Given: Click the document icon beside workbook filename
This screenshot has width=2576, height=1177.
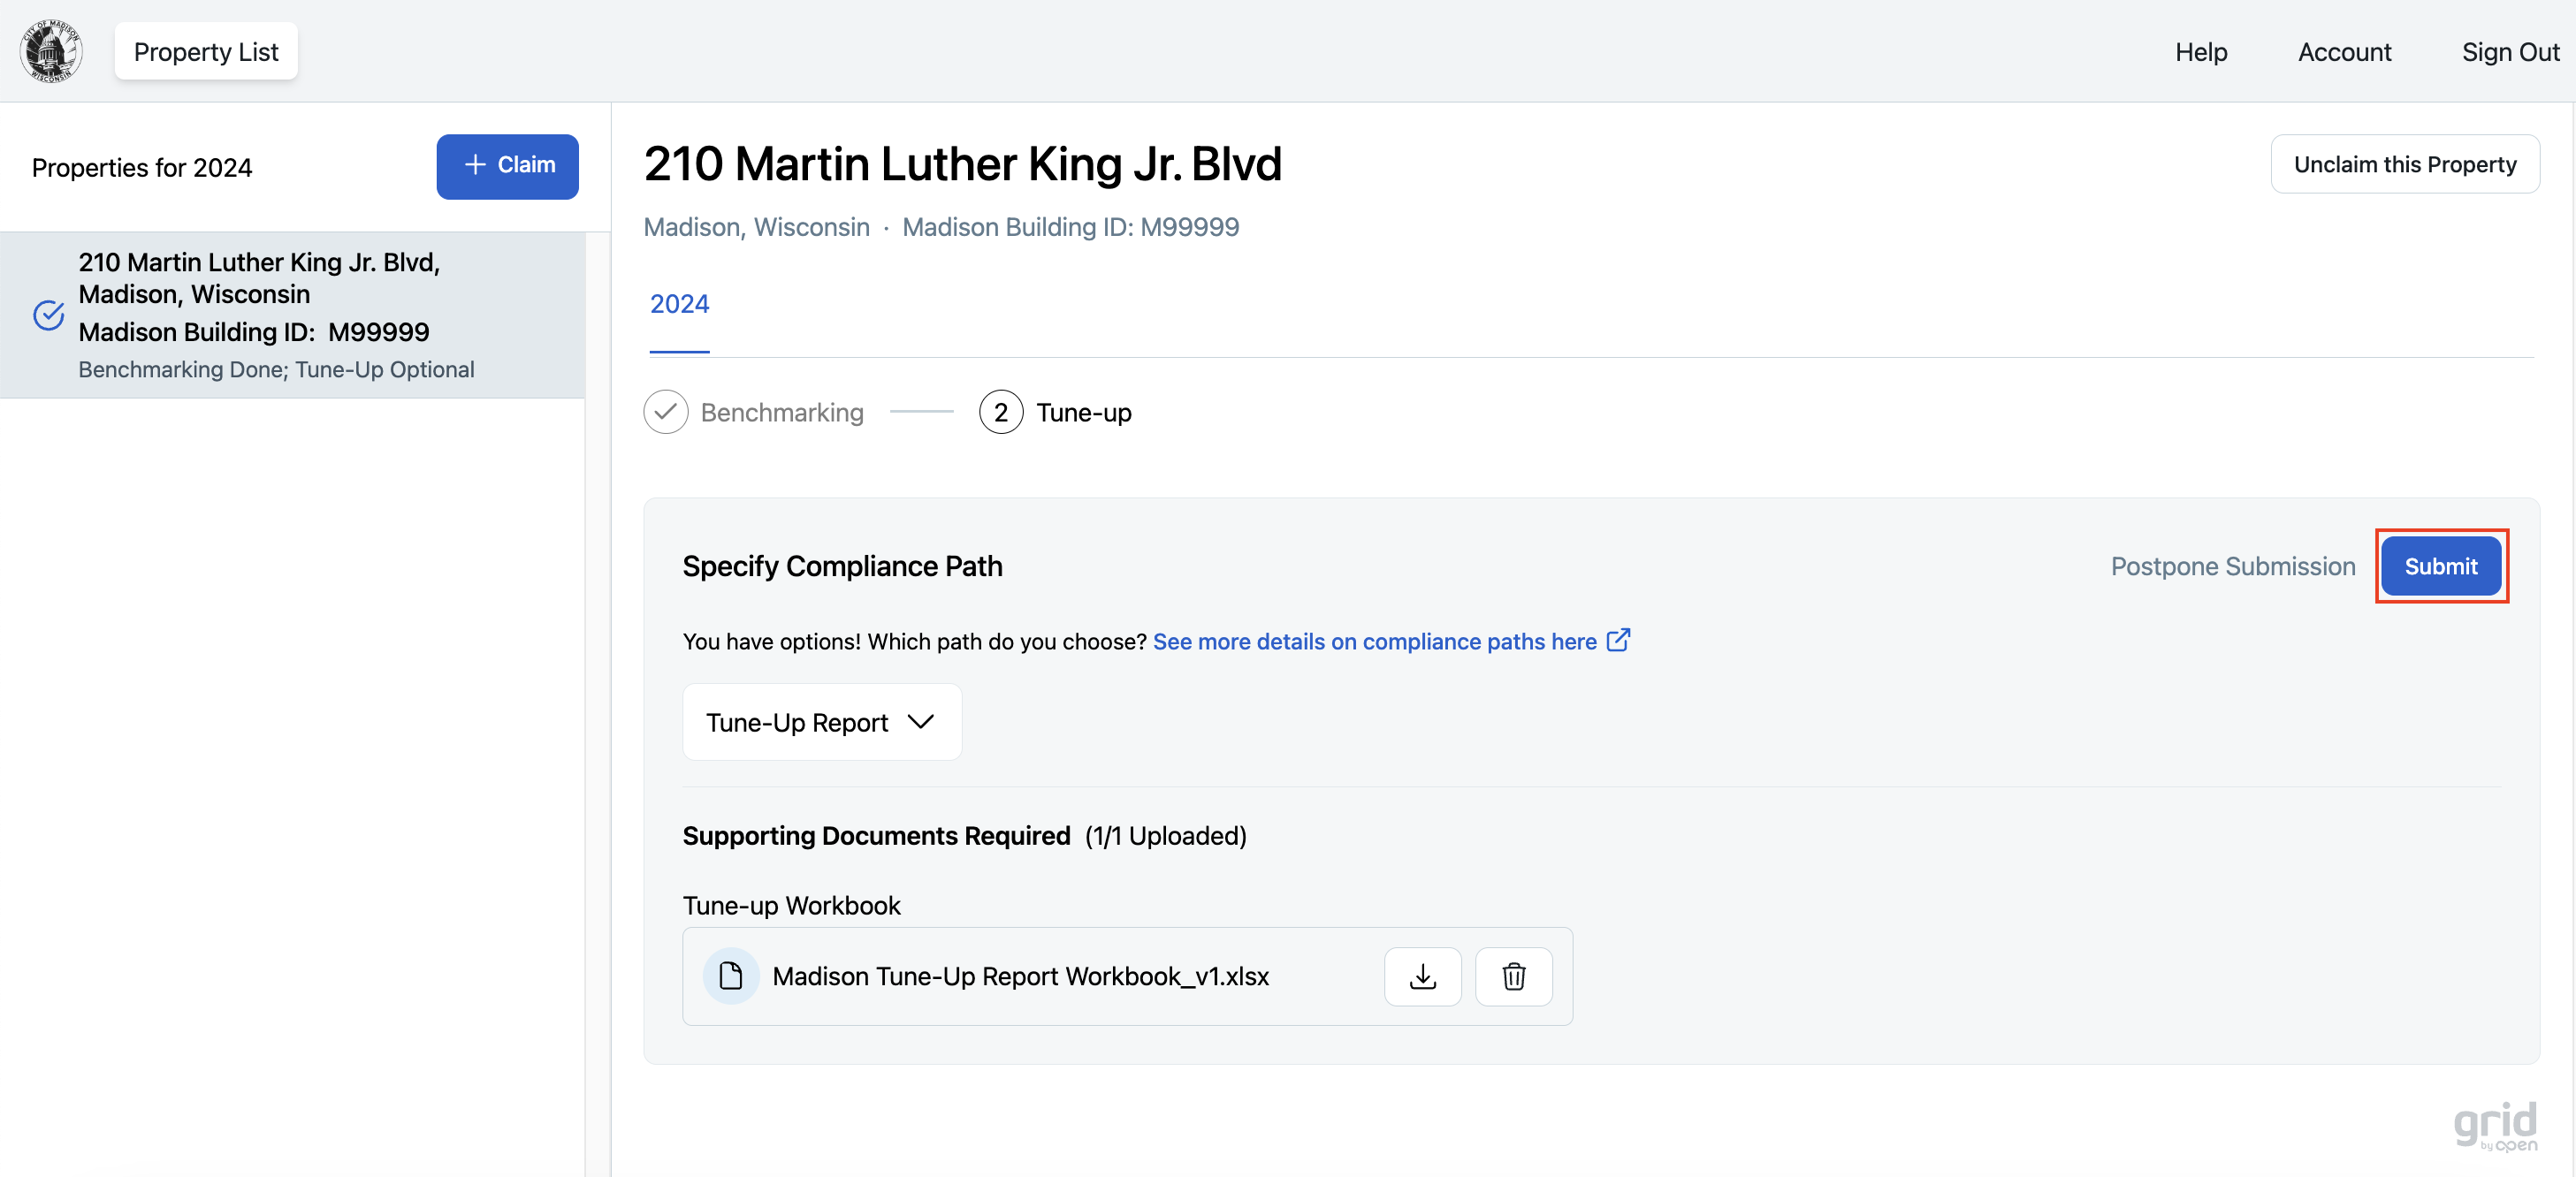Looking at the screenshot, I should pyautogui.click(x=731, y=976).
